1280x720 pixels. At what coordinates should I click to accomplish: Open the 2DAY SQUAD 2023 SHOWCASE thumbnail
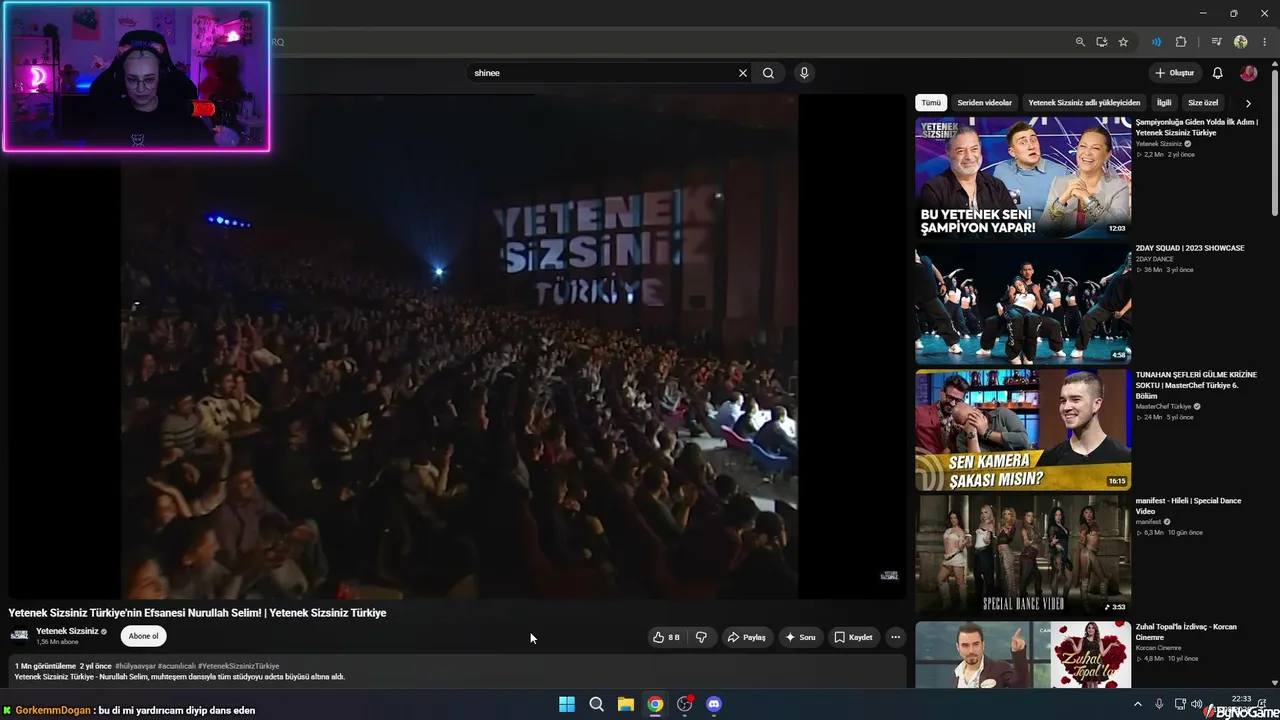[x=1023, y=304]
